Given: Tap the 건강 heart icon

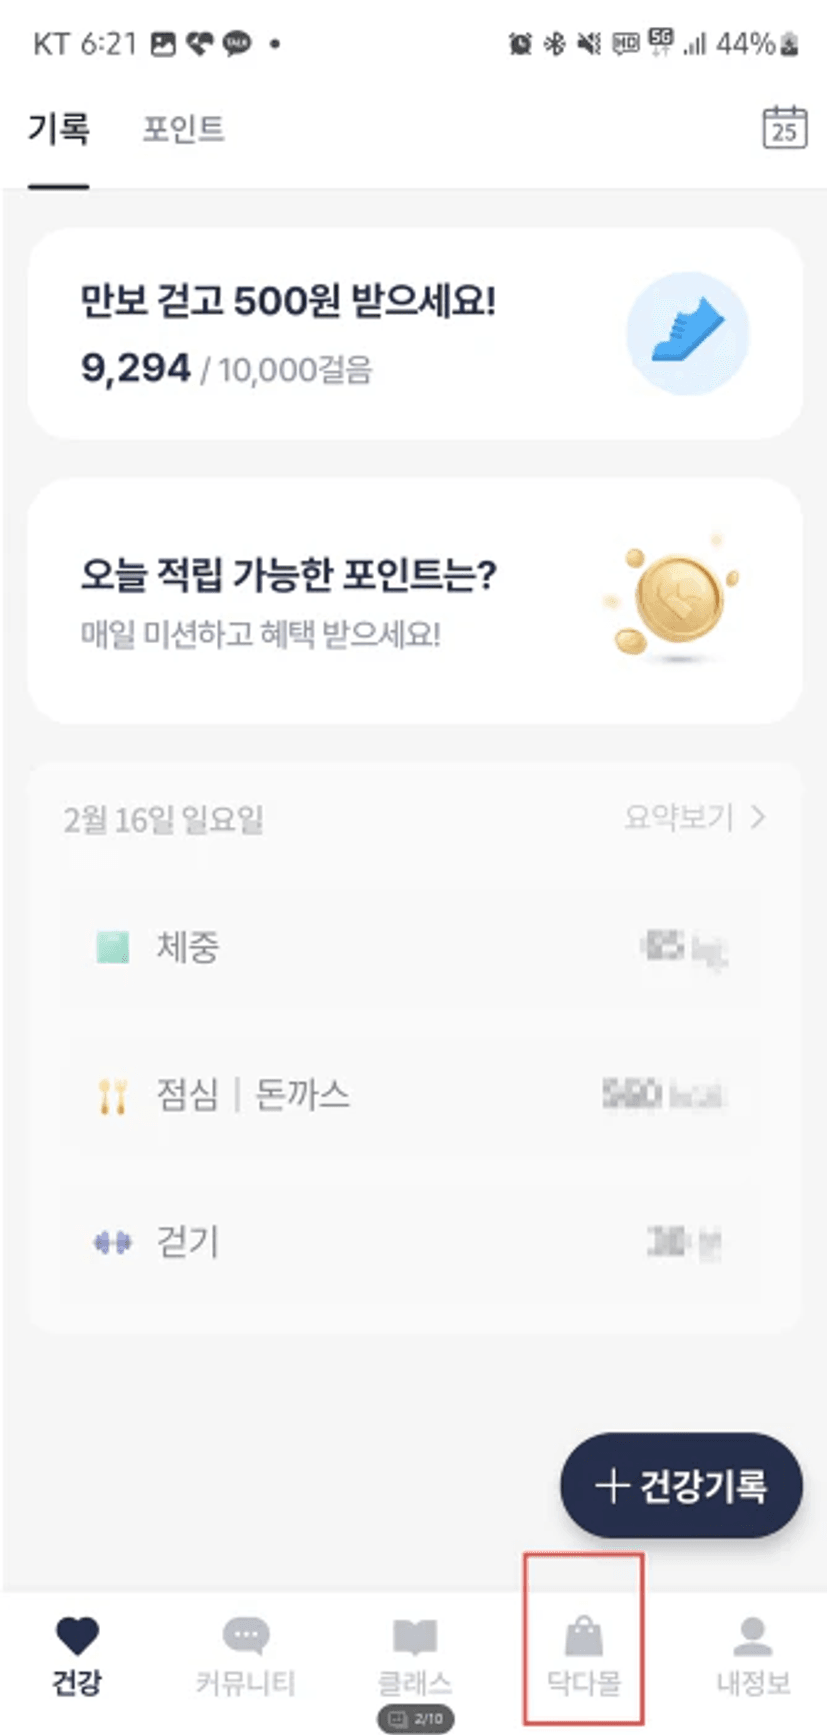Looking at the screenshot, I should 77,1638.
